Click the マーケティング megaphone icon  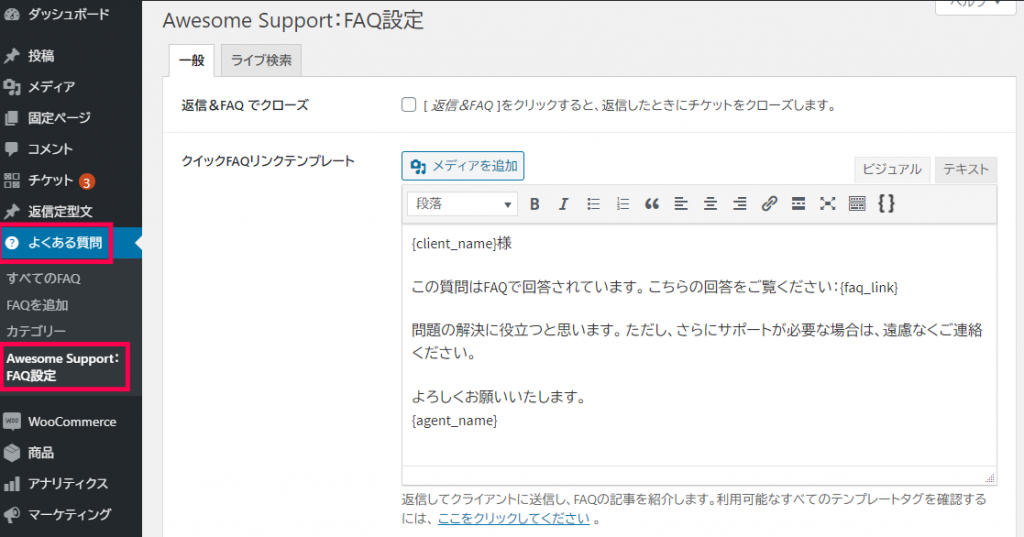pyautogui.click(x=12, y=515)
